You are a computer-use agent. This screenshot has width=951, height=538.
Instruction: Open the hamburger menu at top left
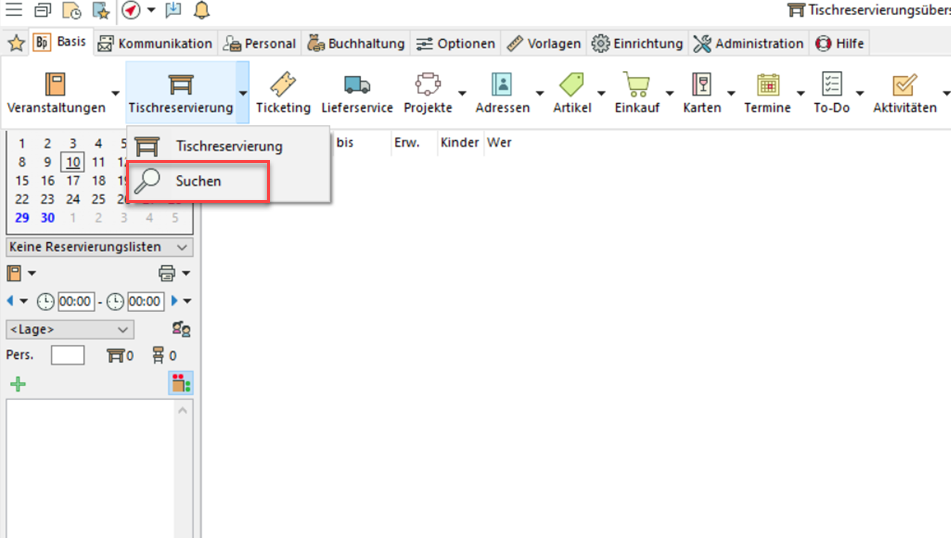14,11
